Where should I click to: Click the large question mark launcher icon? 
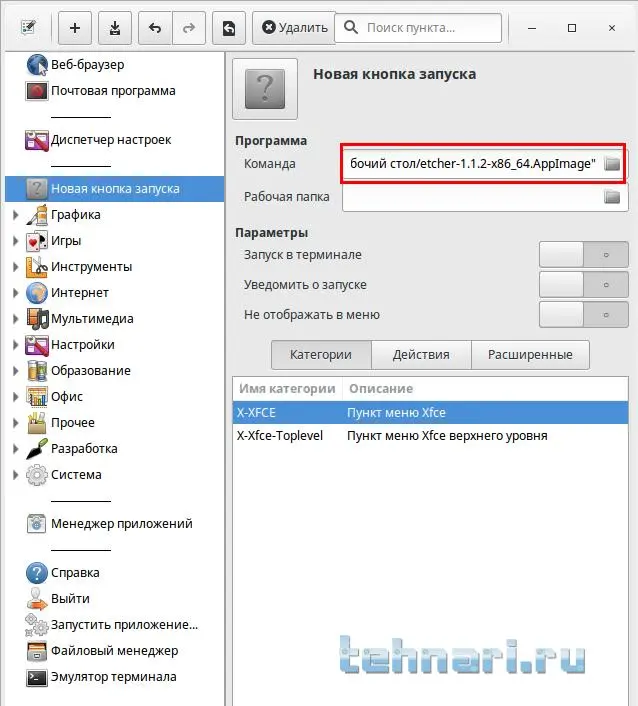265,89
